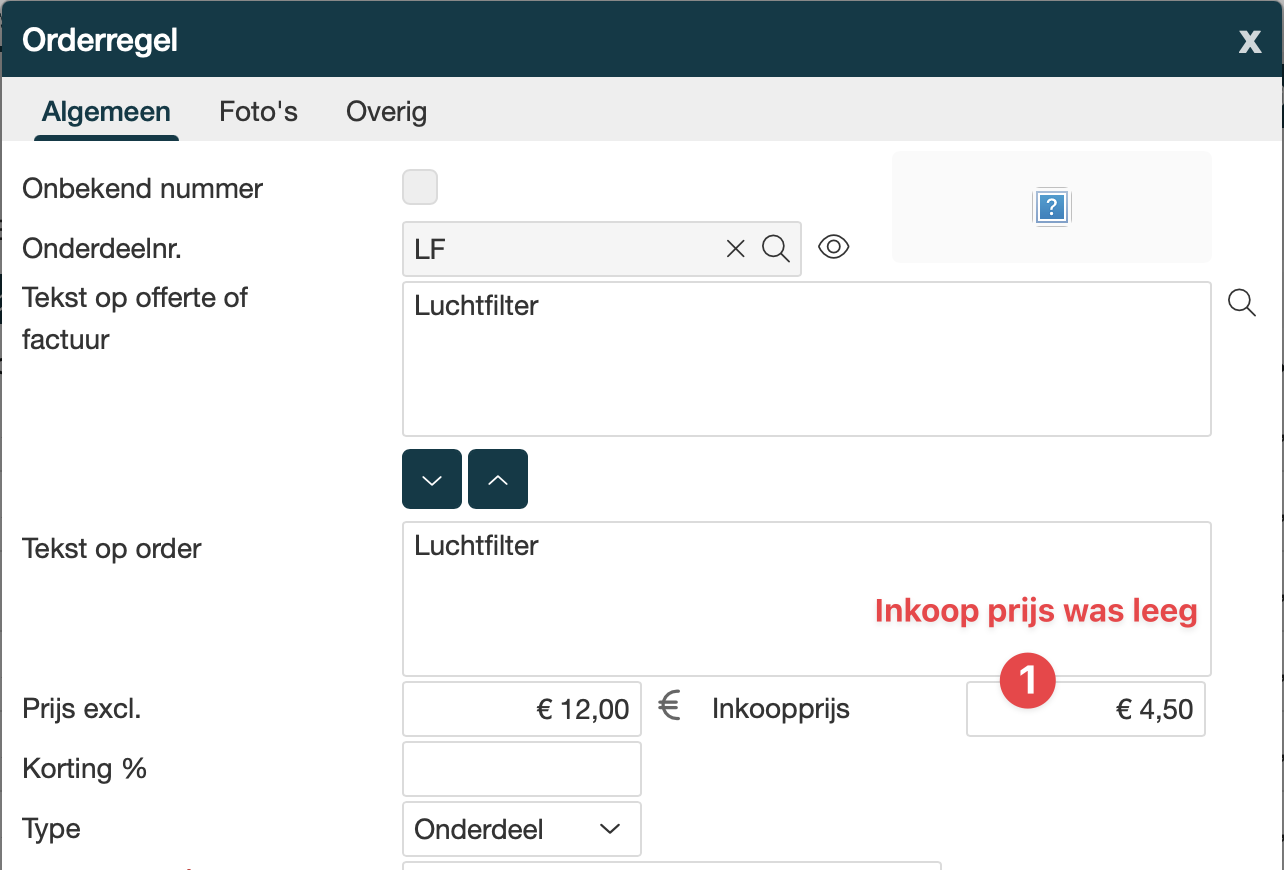
Task: Click the euro icon next to Prijs excl.
Action: pyautogui.click(x=670, y=708)
